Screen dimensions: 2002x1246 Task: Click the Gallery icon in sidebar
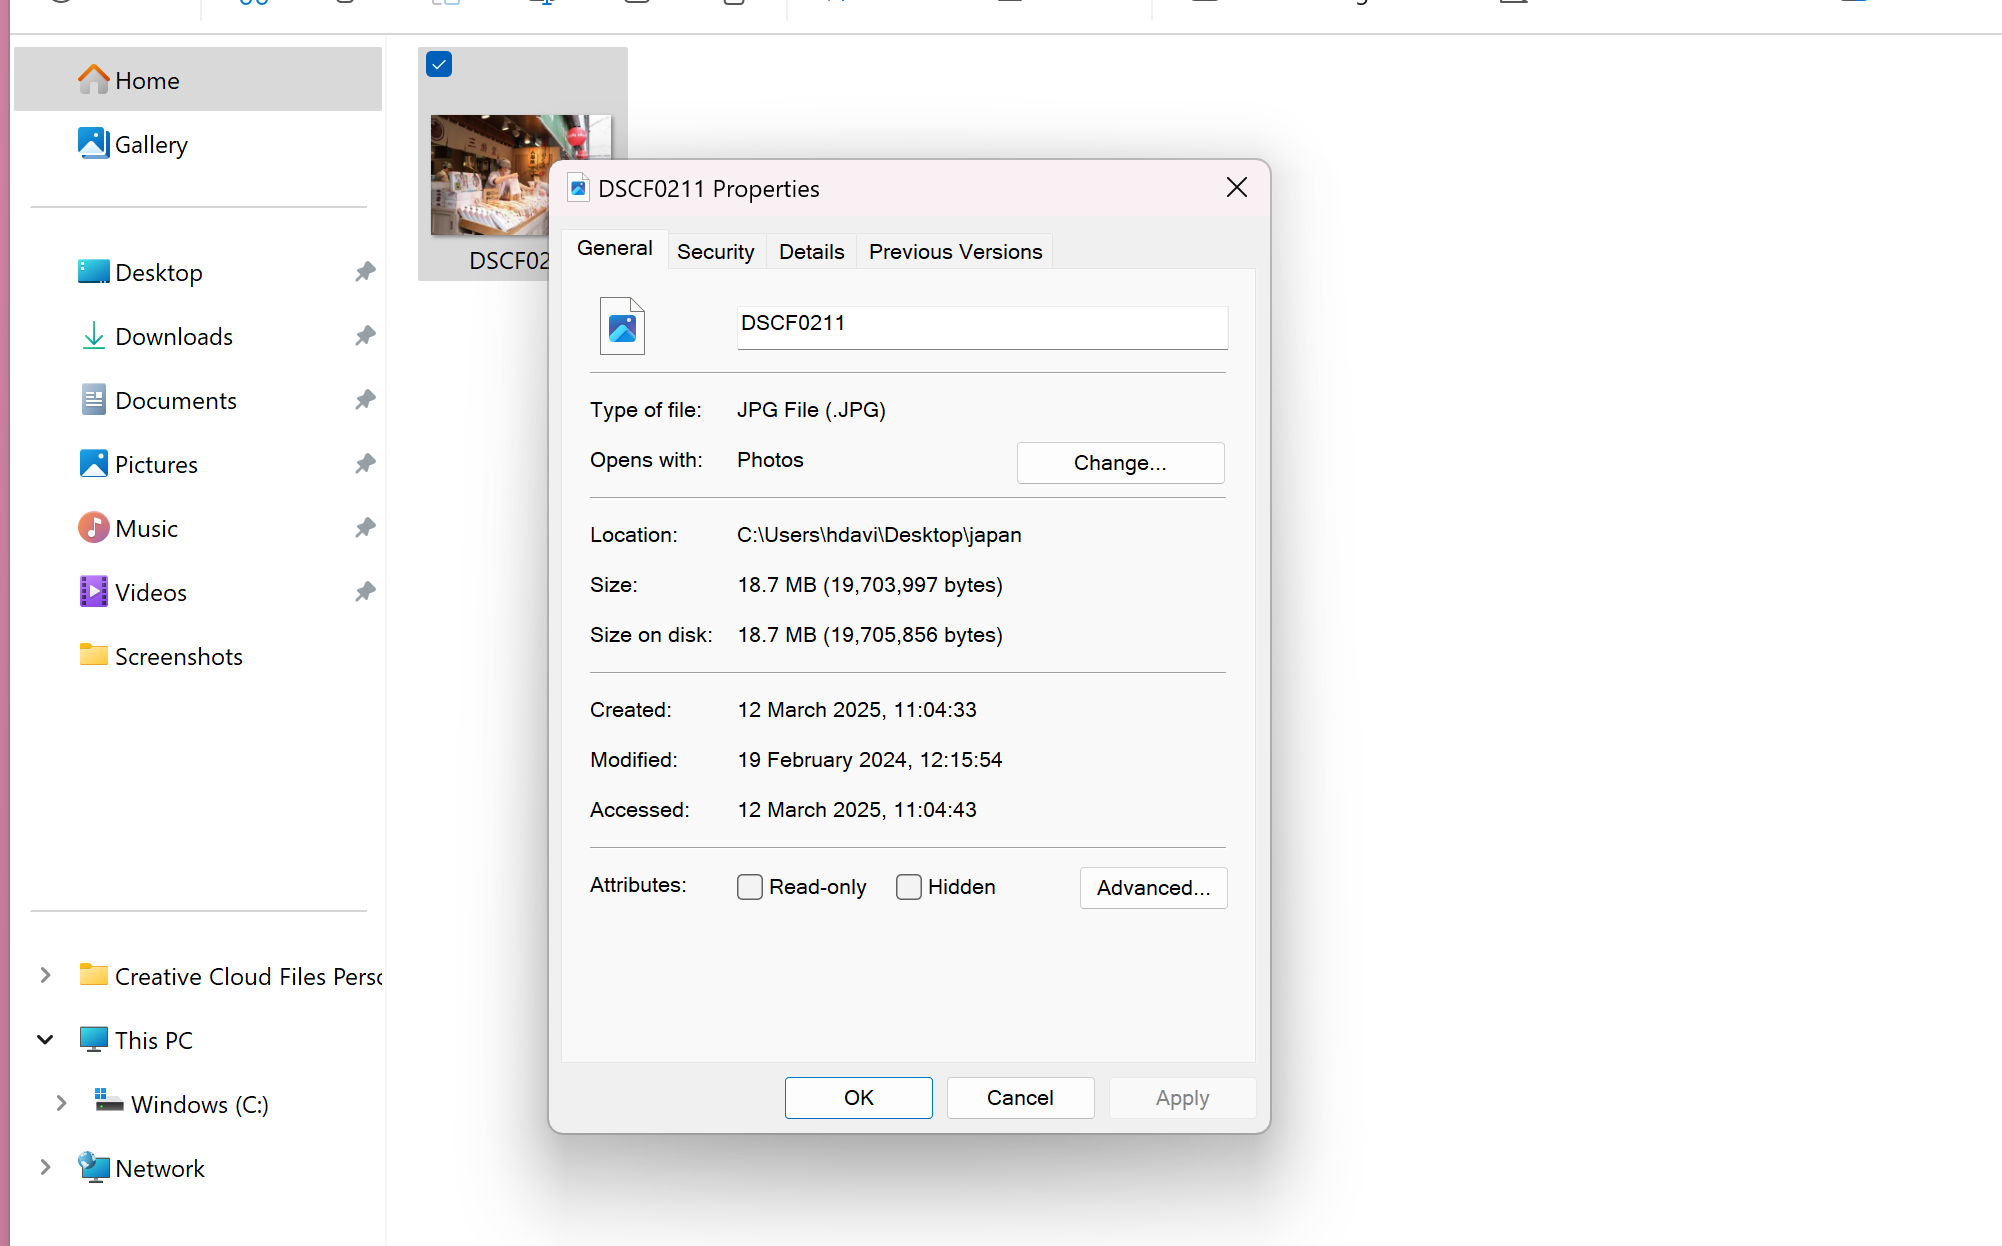[x=93, y=143]
